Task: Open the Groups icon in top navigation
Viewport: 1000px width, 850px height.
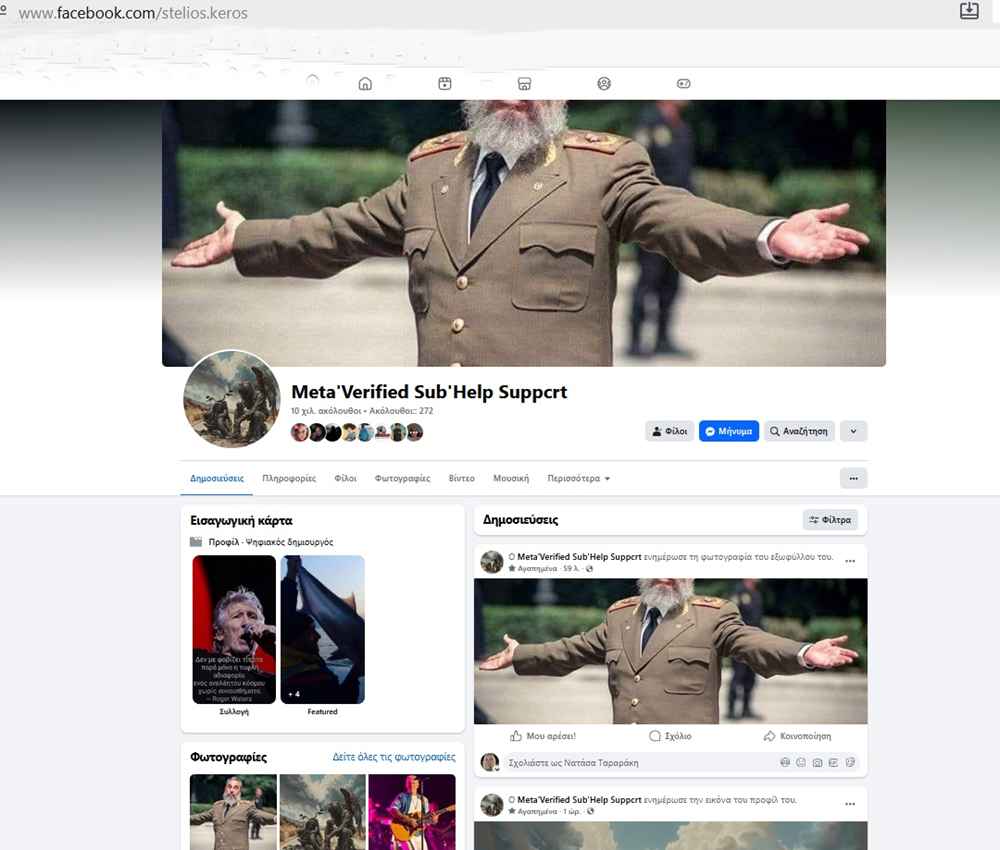Action: pos(604,84)
